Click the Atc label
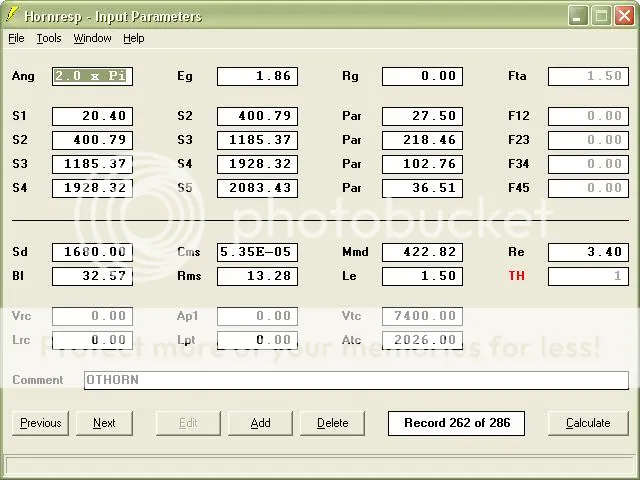 point(351,340)
